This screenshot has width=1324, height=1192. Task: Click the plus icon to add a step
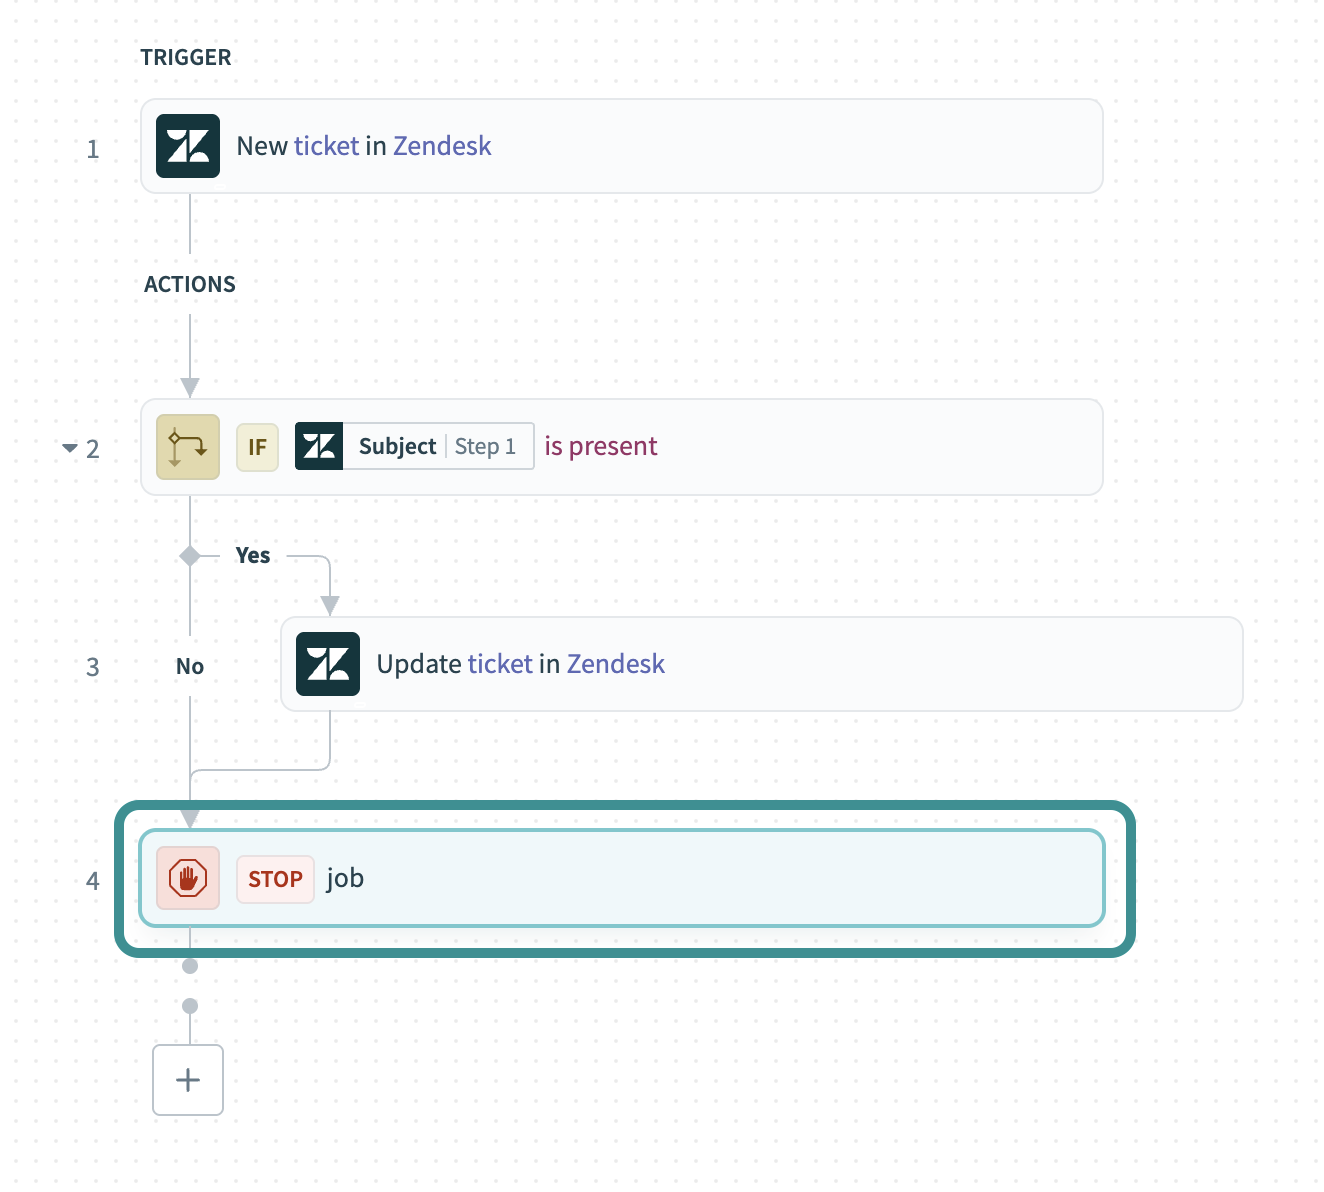coord(188,1080)
